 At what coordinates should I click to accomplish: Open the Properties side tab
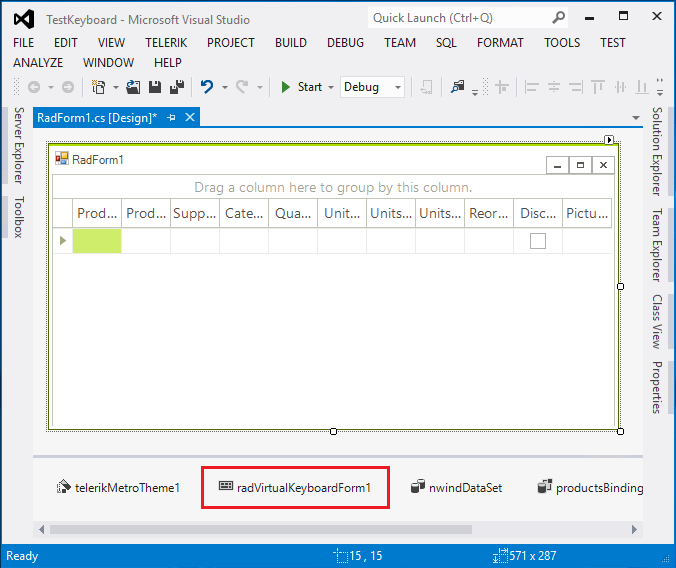tap(657, 387)
